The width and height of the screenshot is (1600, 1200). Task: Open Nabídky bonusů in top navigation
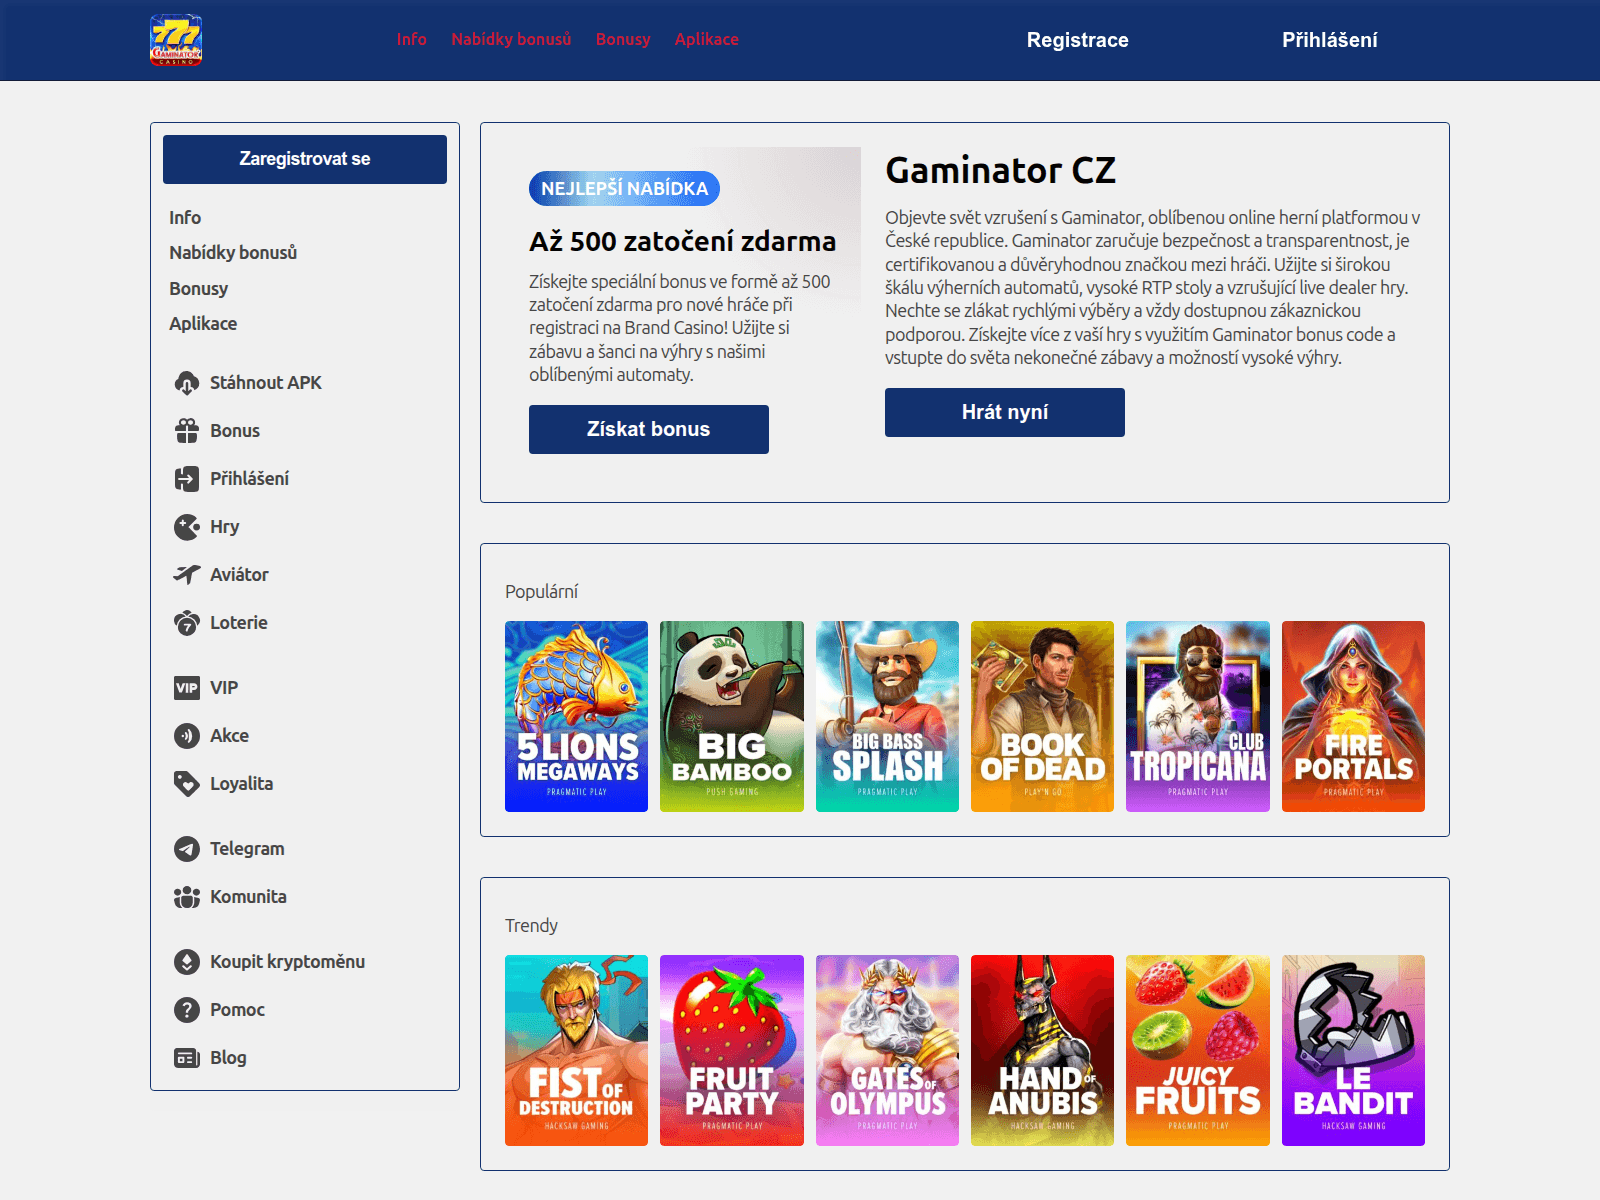tap(511, 39)
